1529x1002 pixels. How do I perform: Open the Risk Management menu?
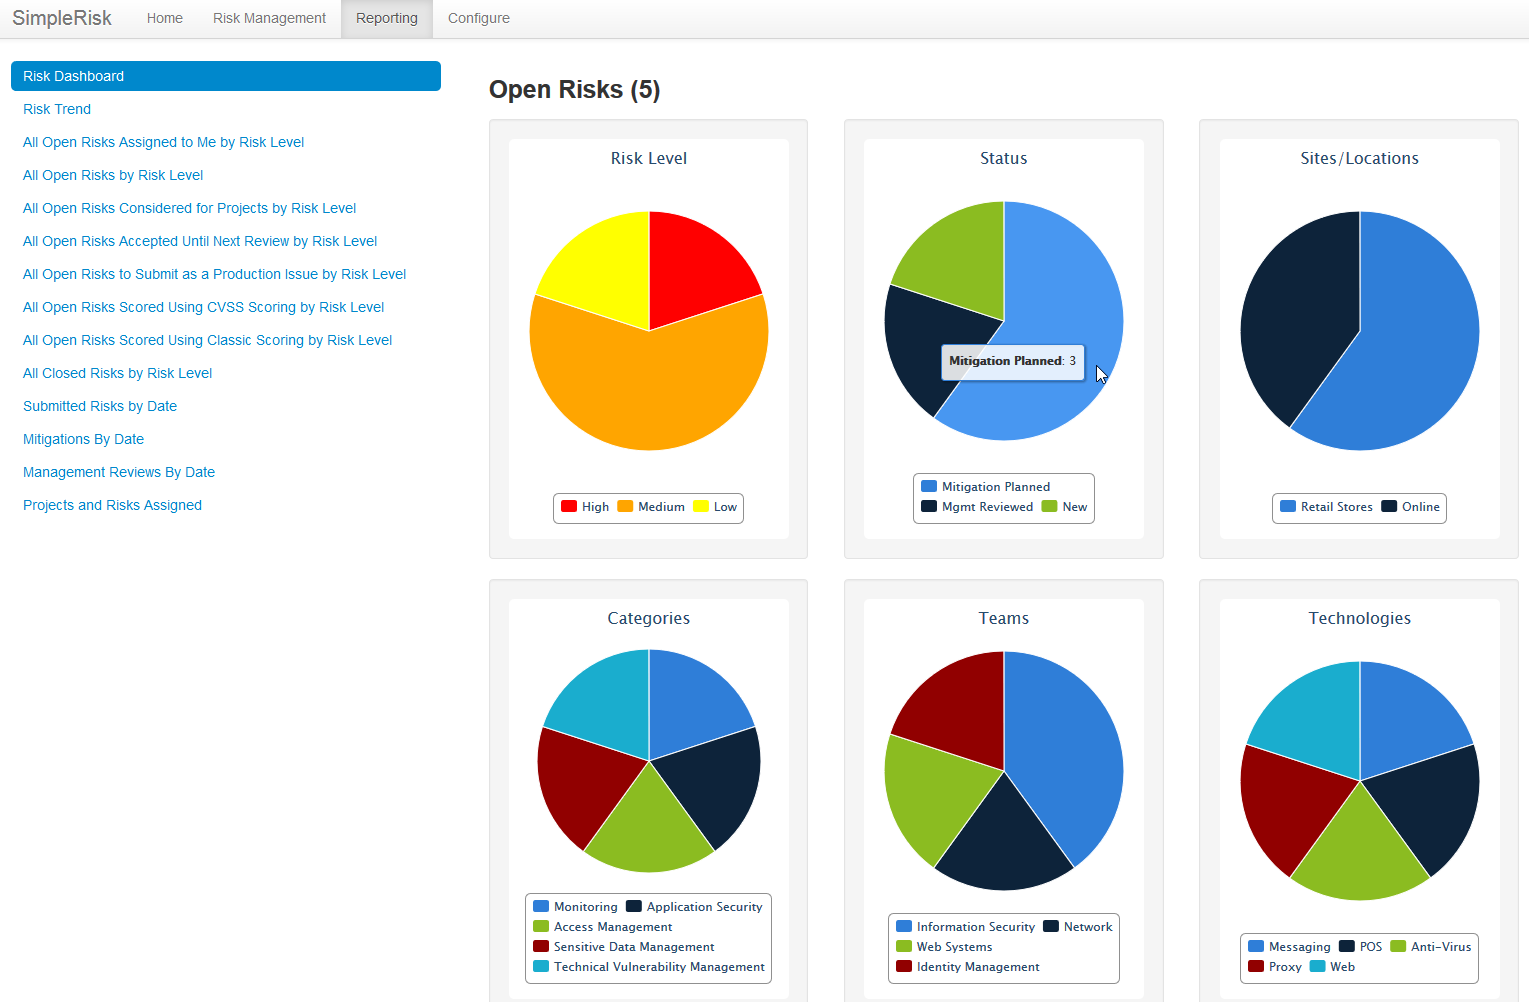(x=269, y=18)
